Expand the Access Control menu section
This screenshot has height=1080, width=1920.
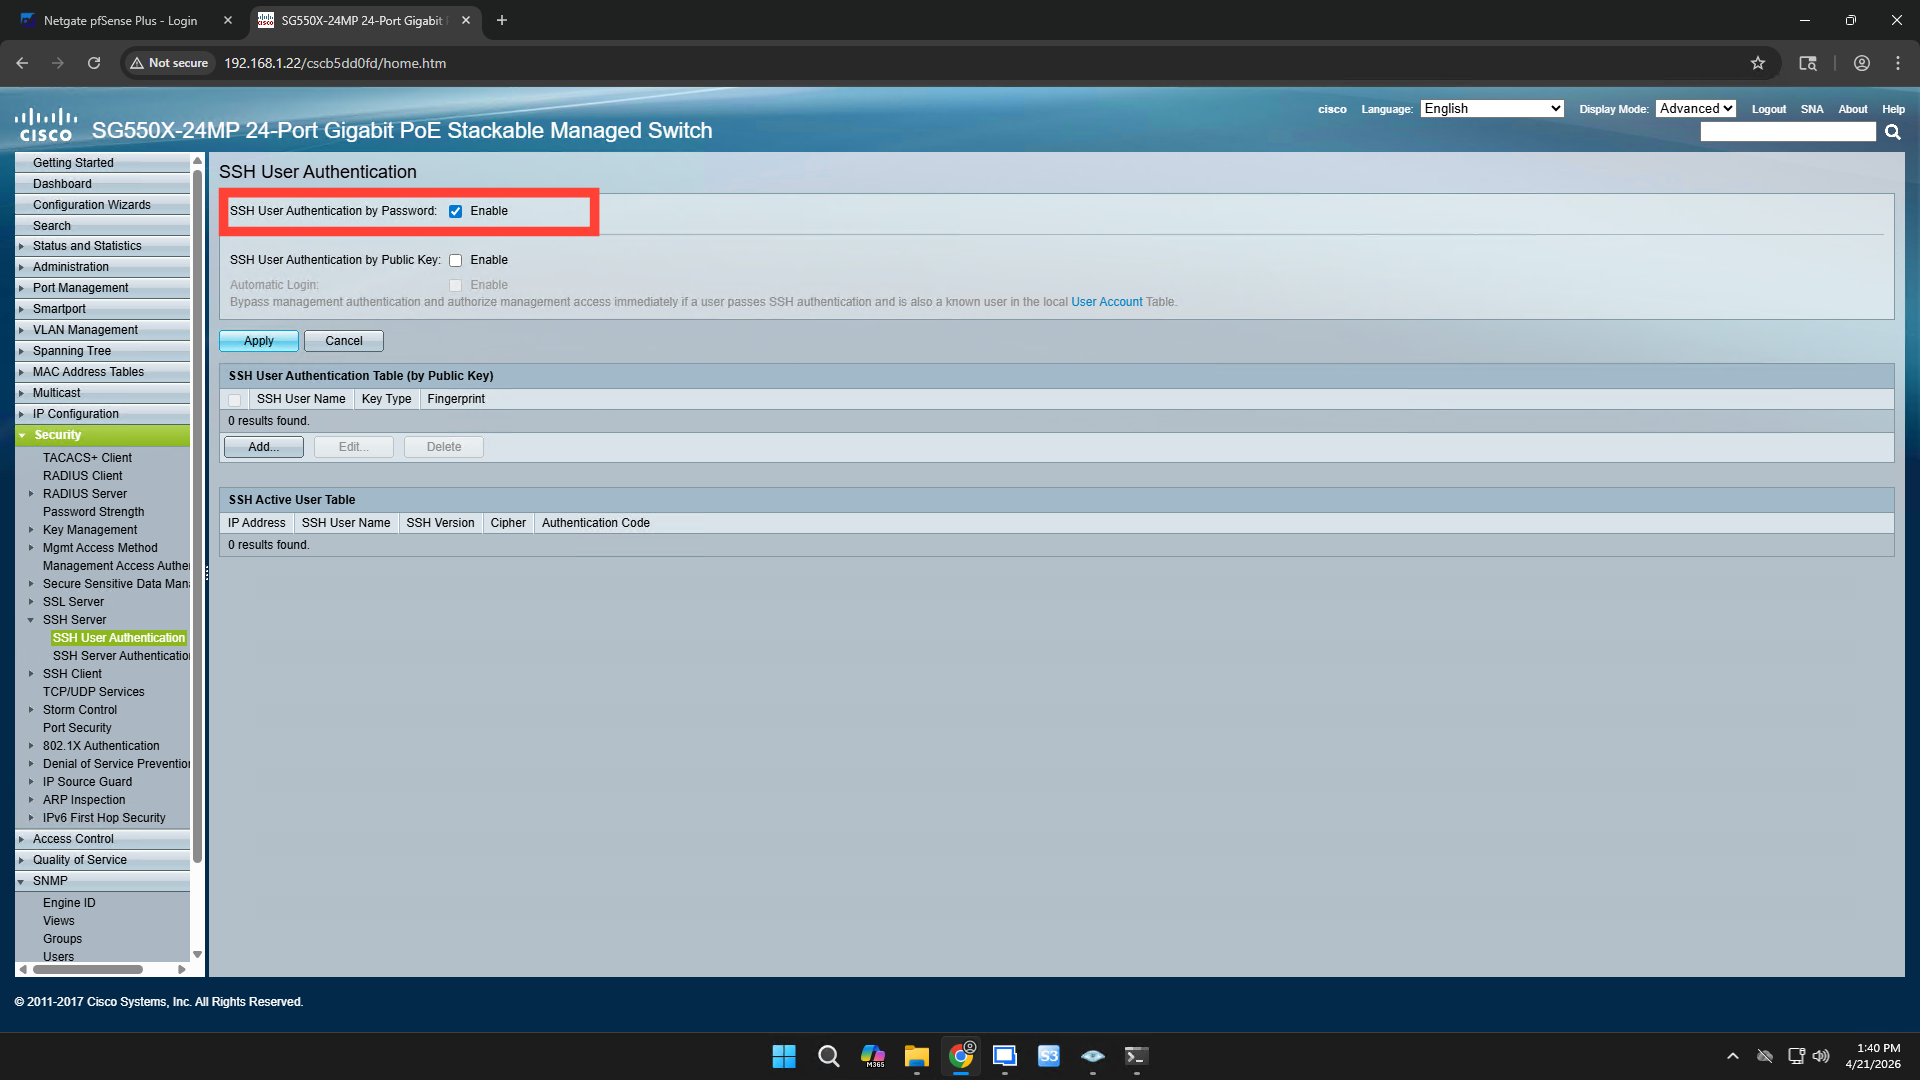pyautogui.click(x=73, y=839)
